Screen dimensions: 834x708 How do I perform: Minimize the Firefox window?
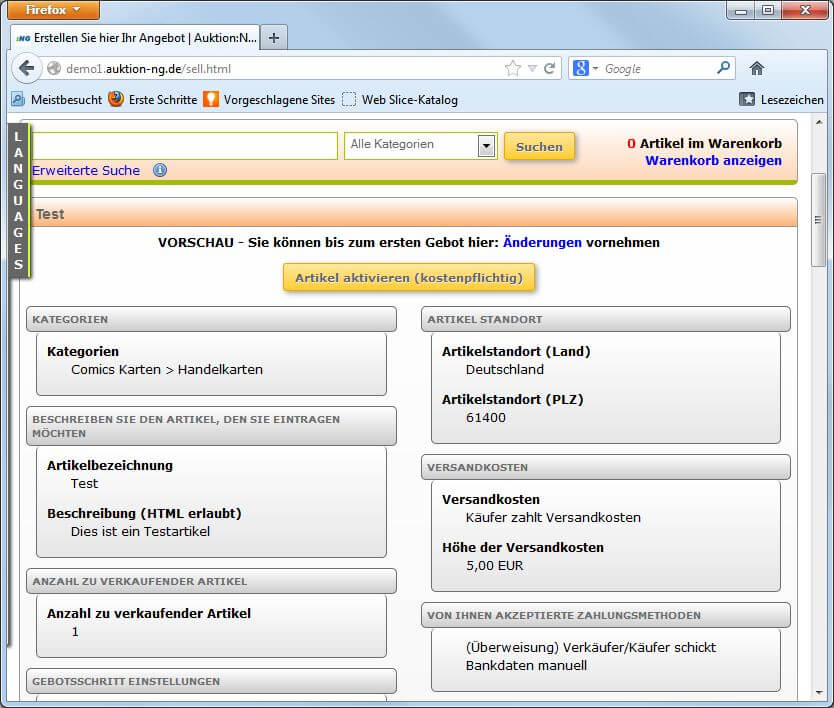741,10
